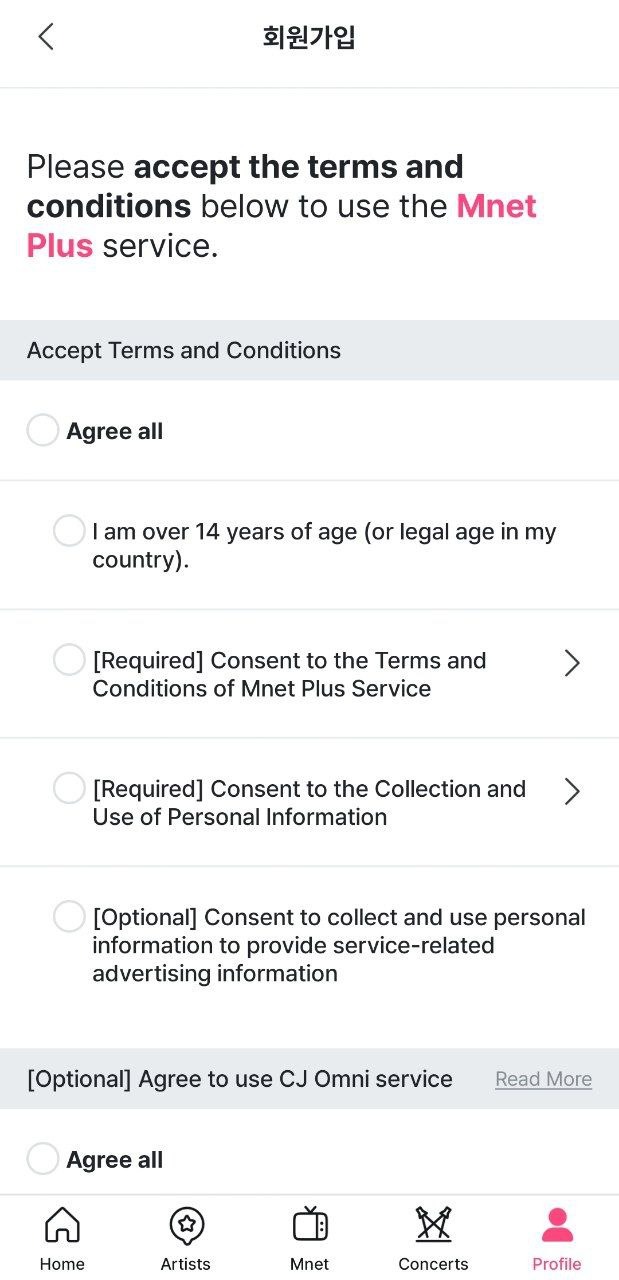
Task: Tap the Artists label in bottom navigation
Action: point(186,1264)
